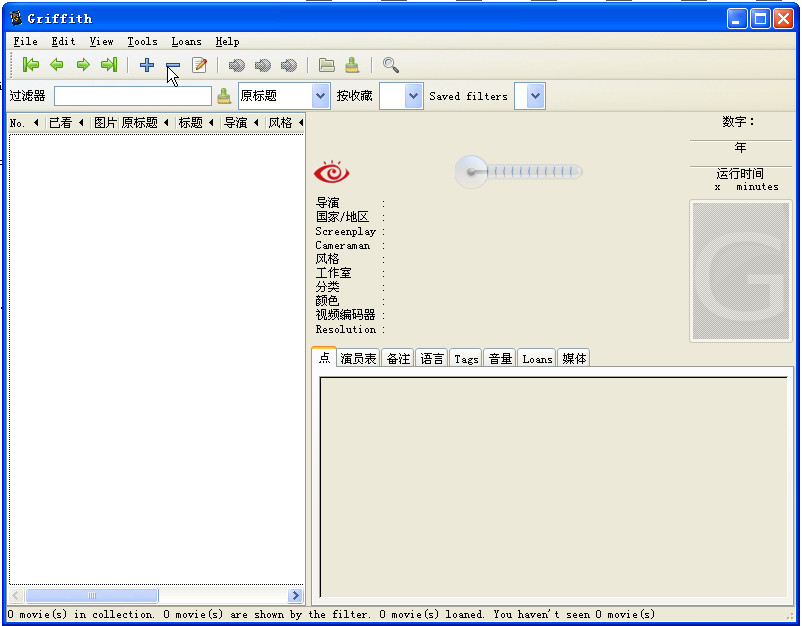Sort list by the 风格 column header
Image resolution: width=802 pixels, height=626 pixels.
(x=285, y=123)
